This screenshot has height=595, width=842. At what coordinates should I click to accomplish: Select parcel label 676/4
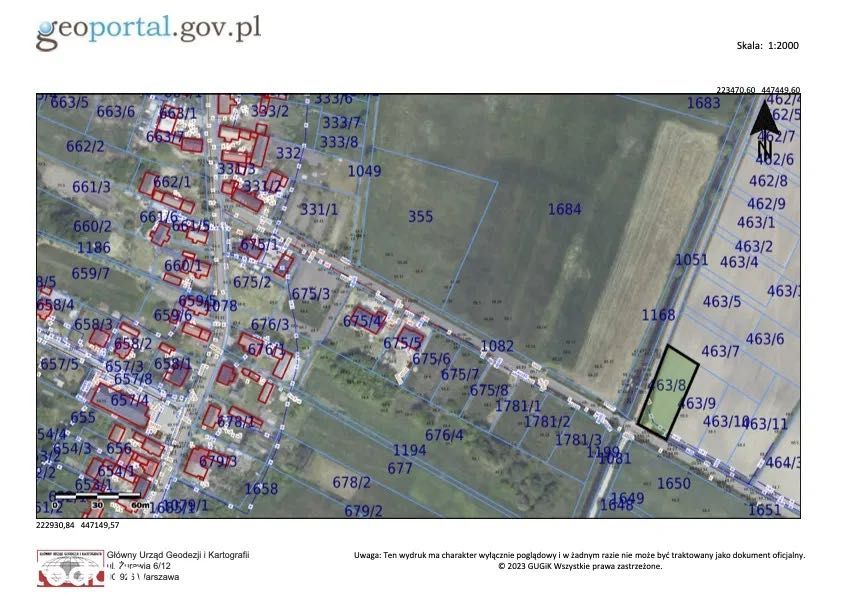(444, 435)
